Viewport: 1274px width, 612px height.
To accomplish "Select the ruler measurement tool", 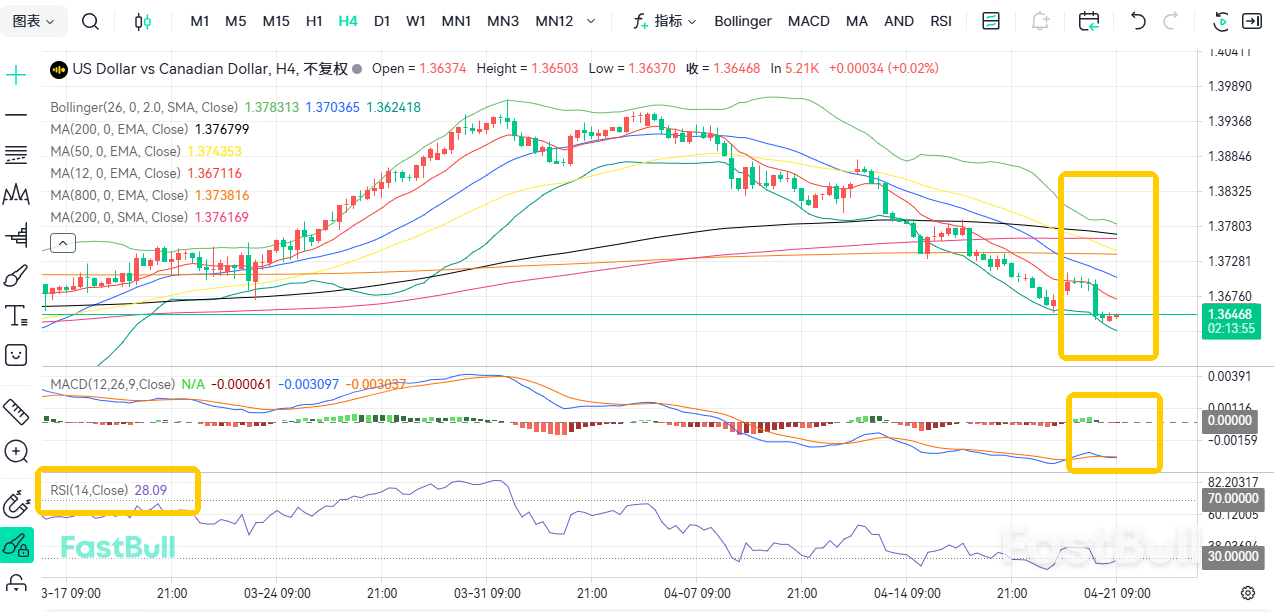I will 16,411.
